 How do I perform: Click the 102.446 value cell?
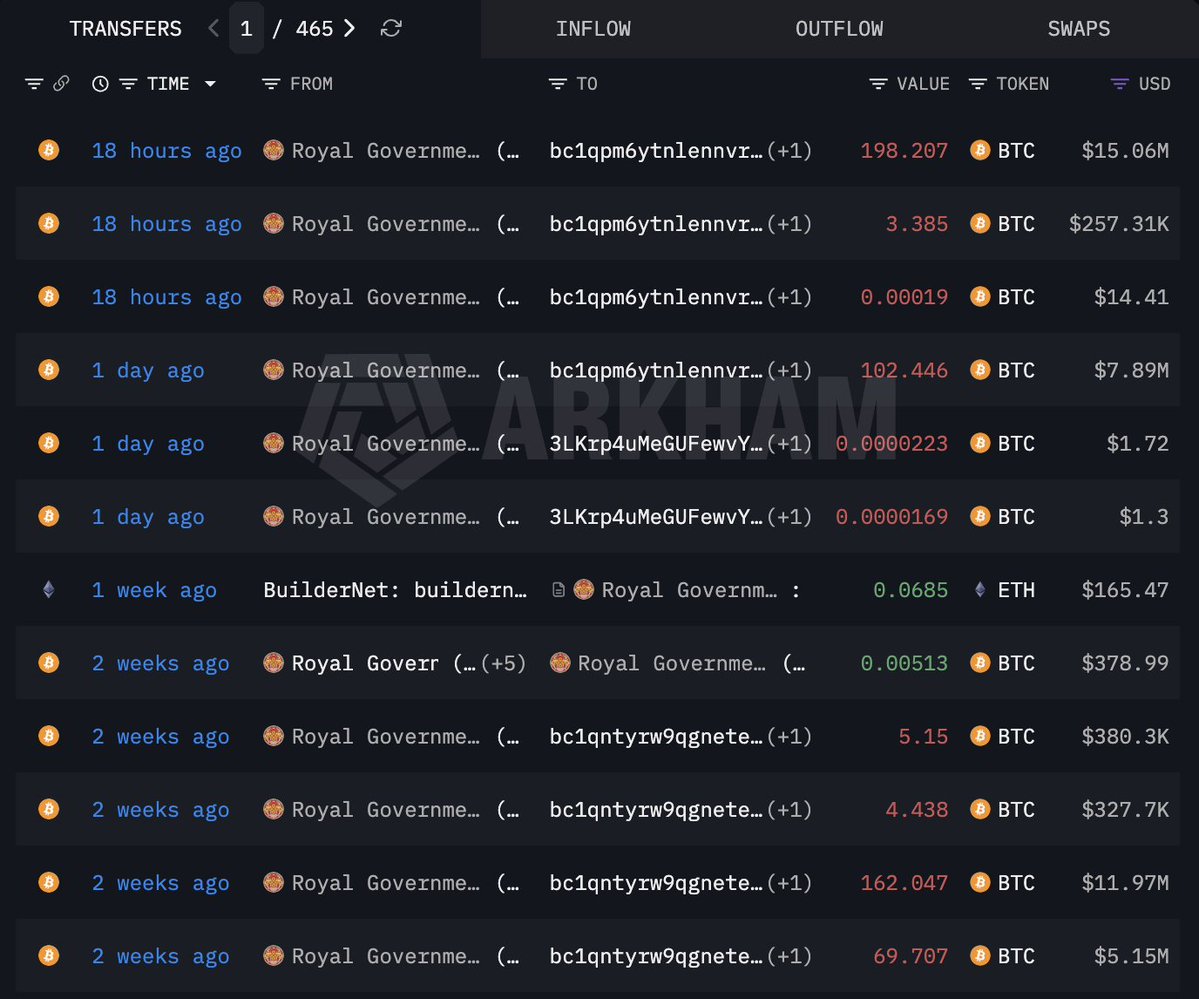(x=904, y=370)
